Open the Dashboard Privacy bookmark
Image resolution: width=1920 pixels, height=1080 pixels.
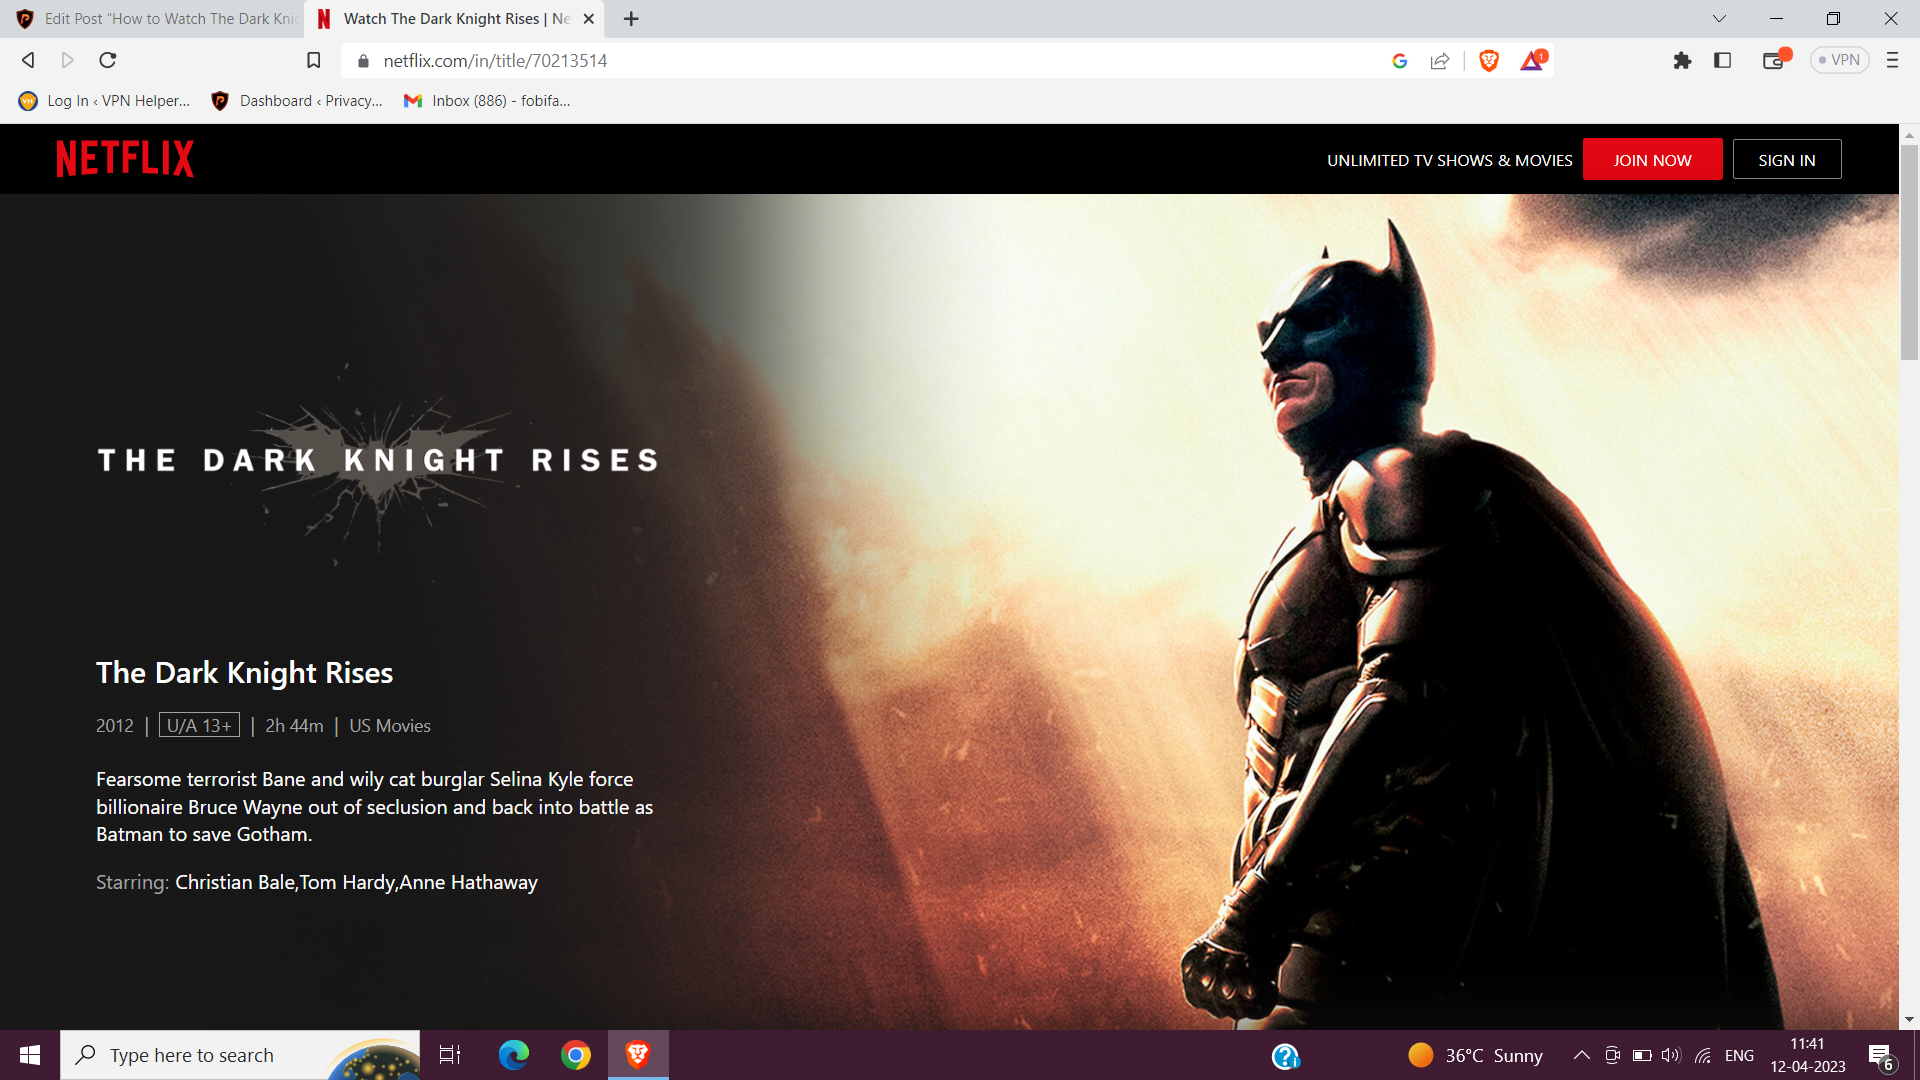click(297, 100)
